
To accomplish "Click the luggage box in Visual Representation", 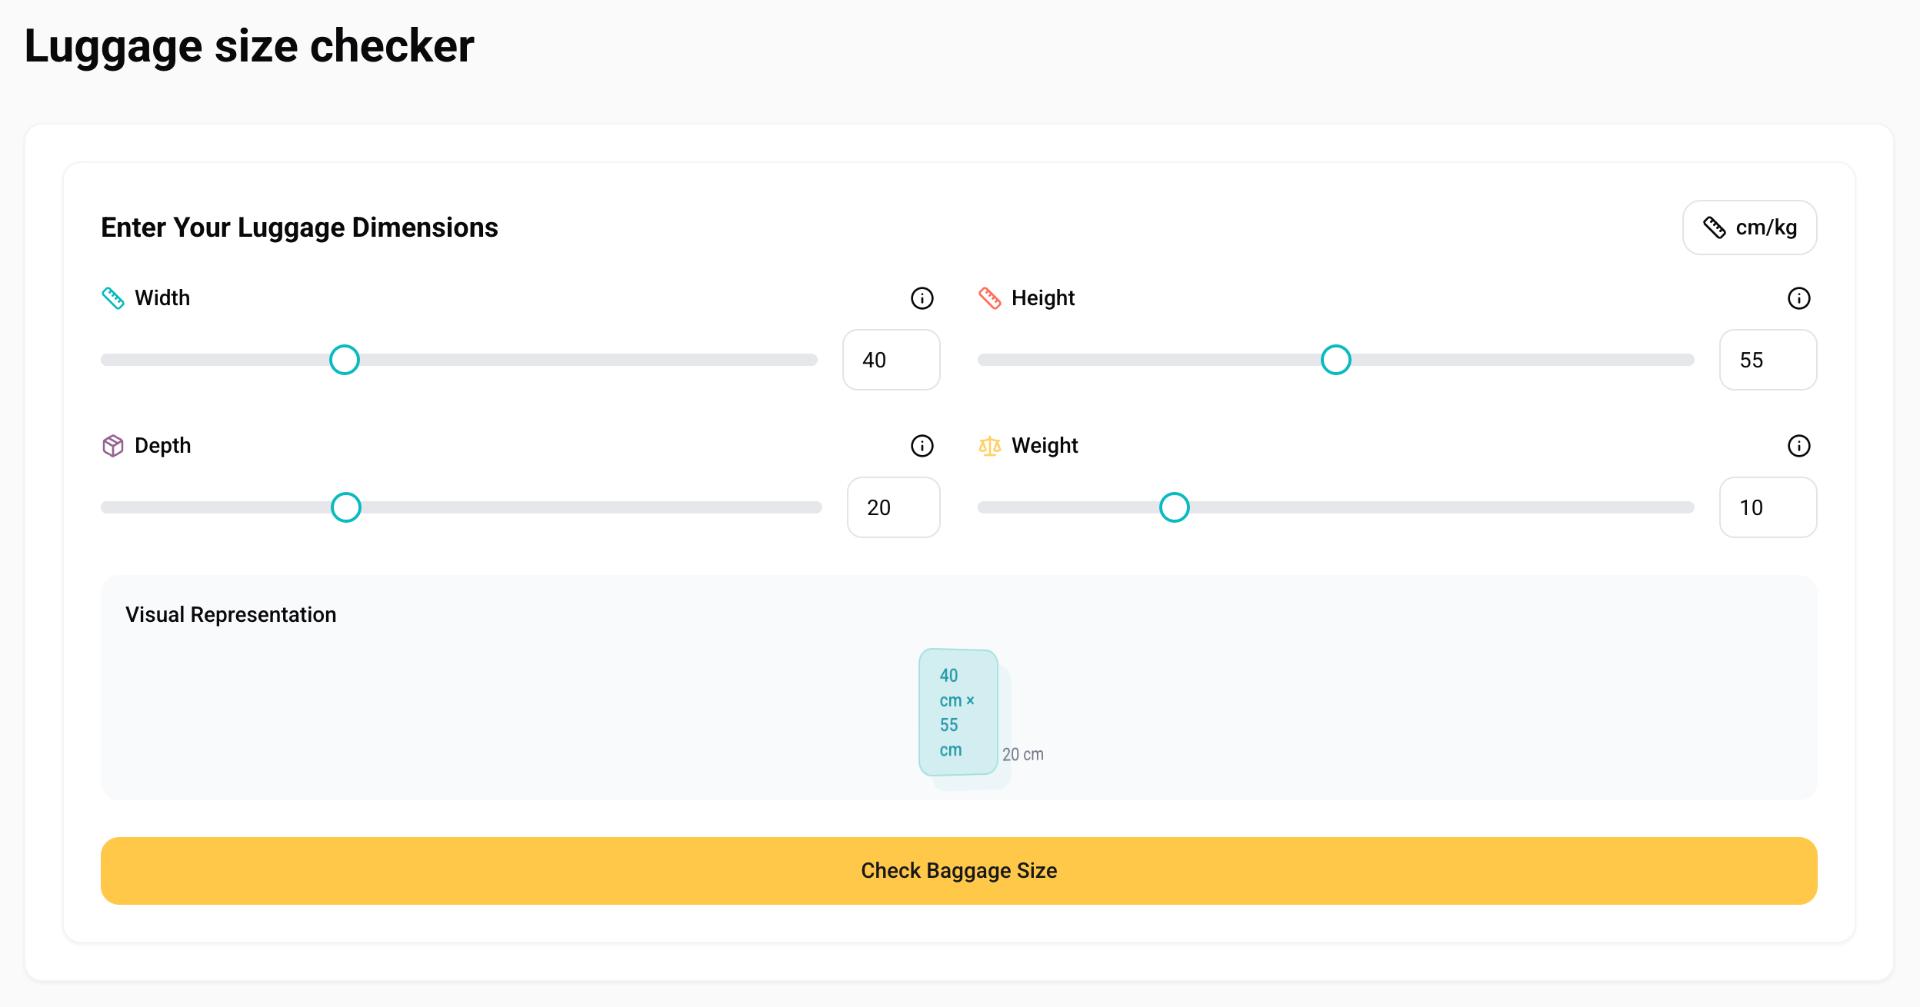I will [957, 712].
